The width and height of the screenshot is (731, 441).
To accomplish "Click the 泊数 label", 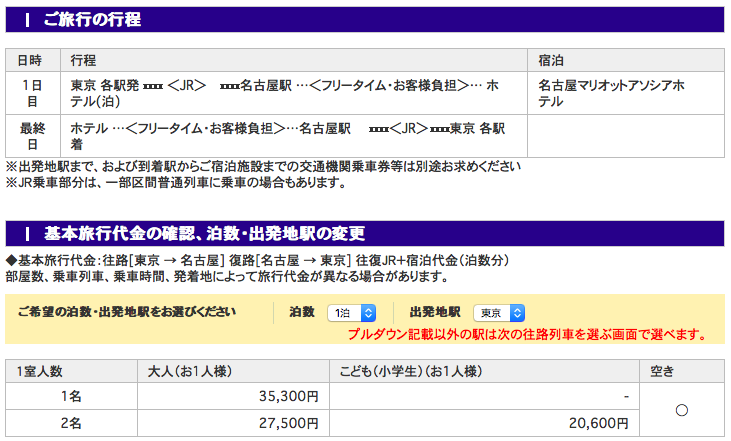I will click(302, 312).
